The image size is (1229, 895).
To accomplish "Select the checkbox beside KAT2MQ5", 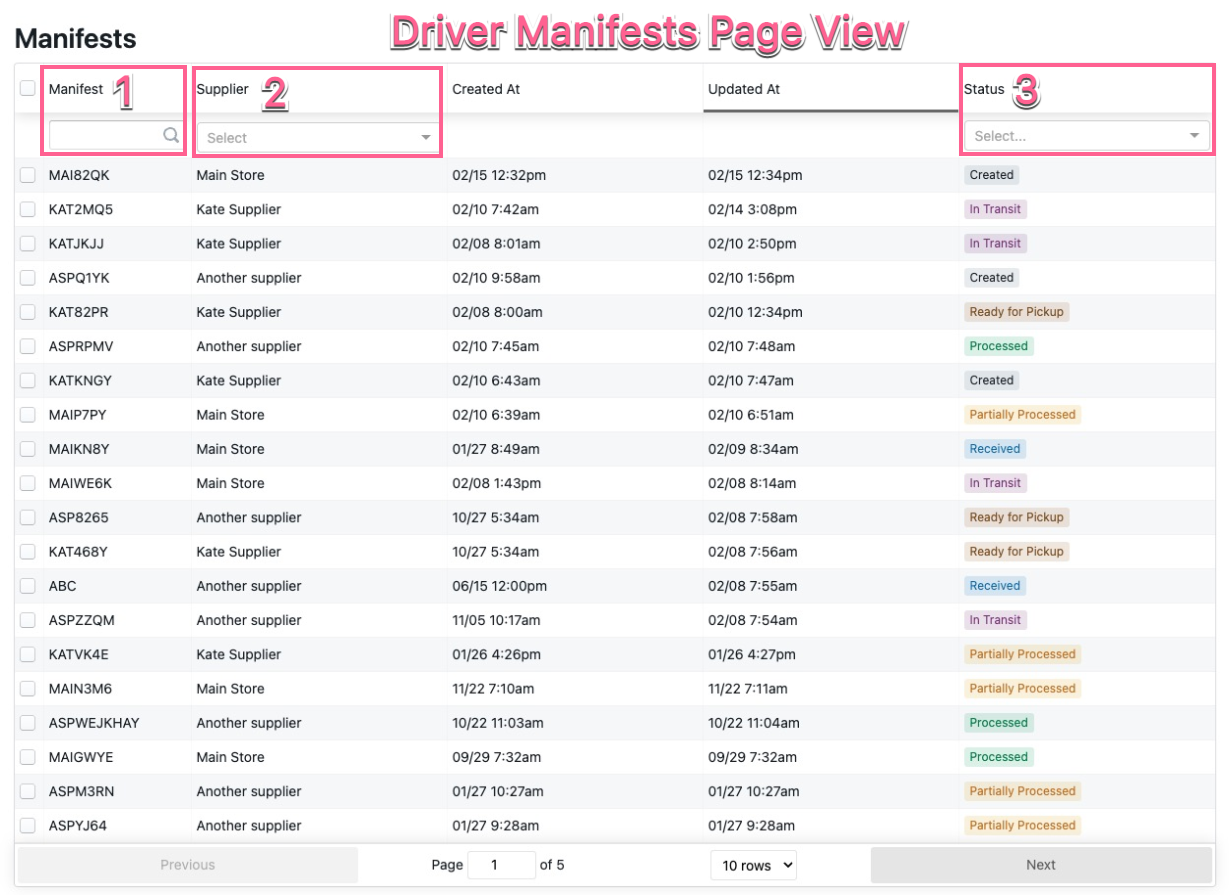I will [28, 210].
